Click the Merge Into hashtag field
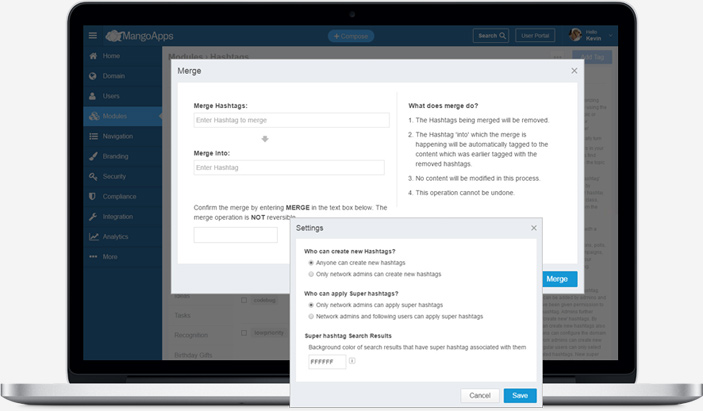 click(289, 168)
